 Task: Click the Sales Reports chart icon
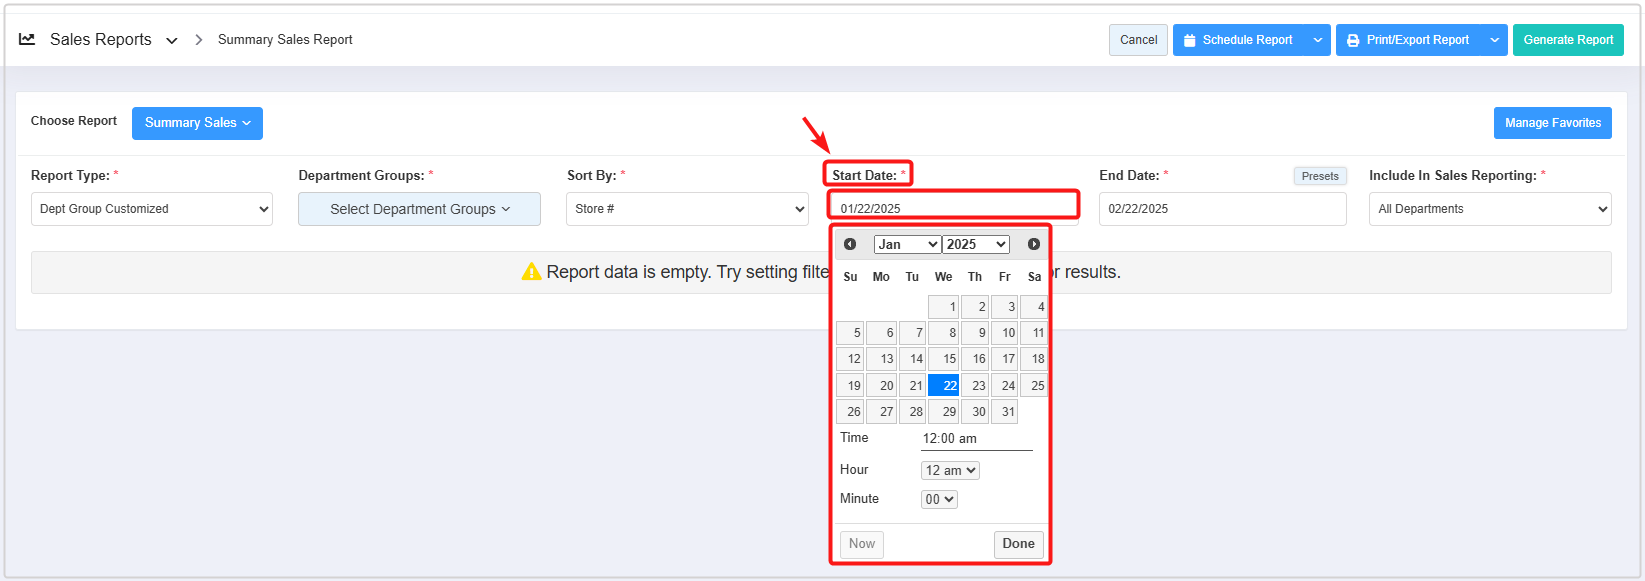27,39
